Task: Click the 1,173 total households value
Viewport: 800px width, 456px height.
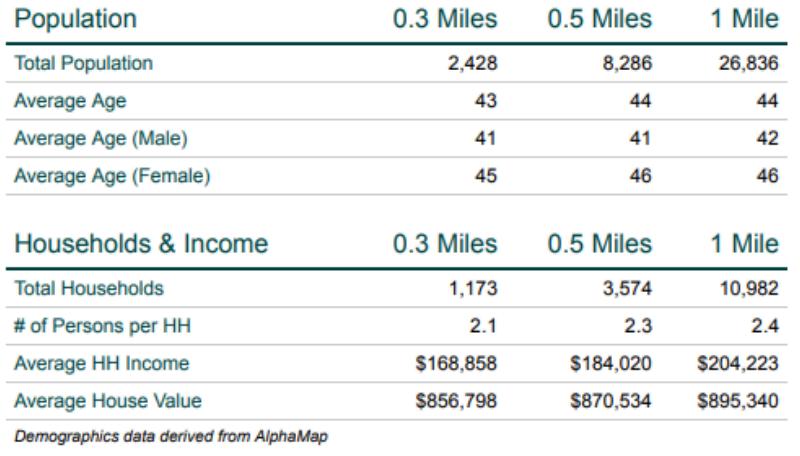Action: coord(473,288)
